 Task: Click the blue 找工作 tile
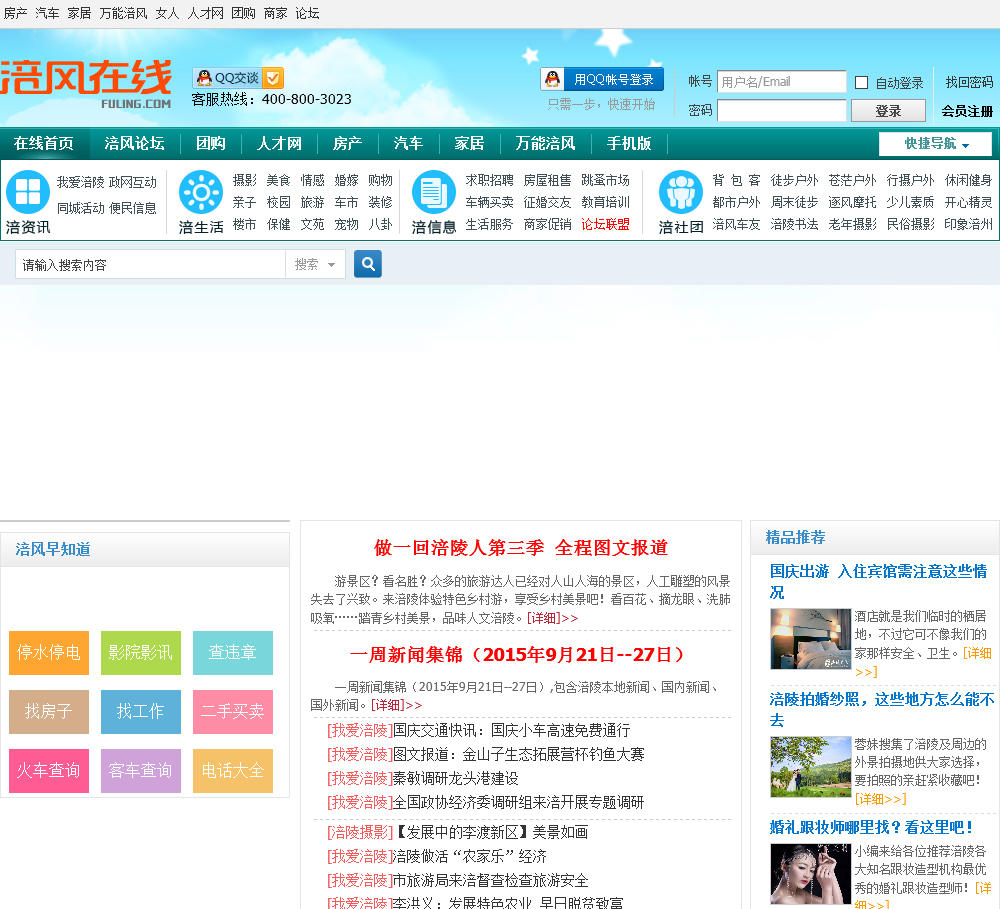click(x=140, y=711)
